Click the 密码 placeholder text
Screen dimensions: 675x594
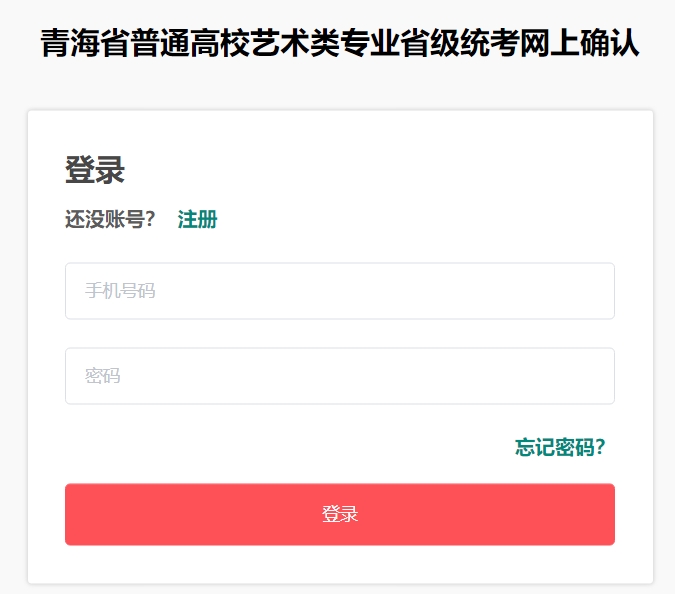click(x=103, y=376)
